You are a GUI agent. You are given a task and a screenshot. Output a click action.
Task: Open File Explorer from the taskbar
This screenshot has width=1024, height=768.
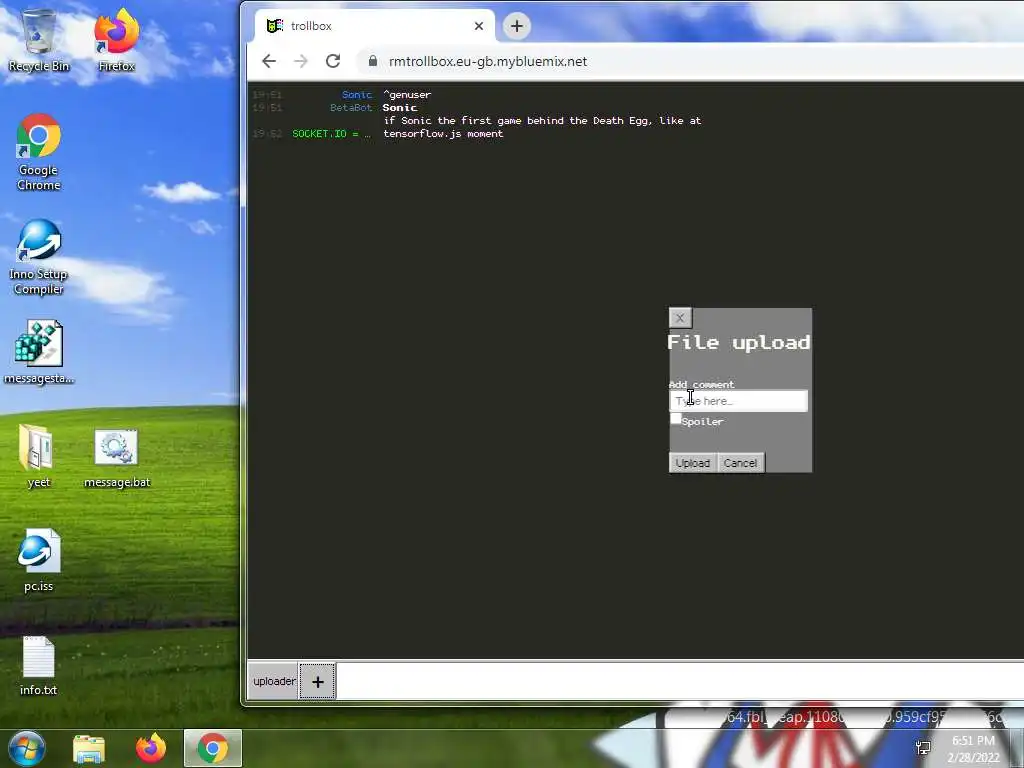pyautogui.click(x=89, y=748)
